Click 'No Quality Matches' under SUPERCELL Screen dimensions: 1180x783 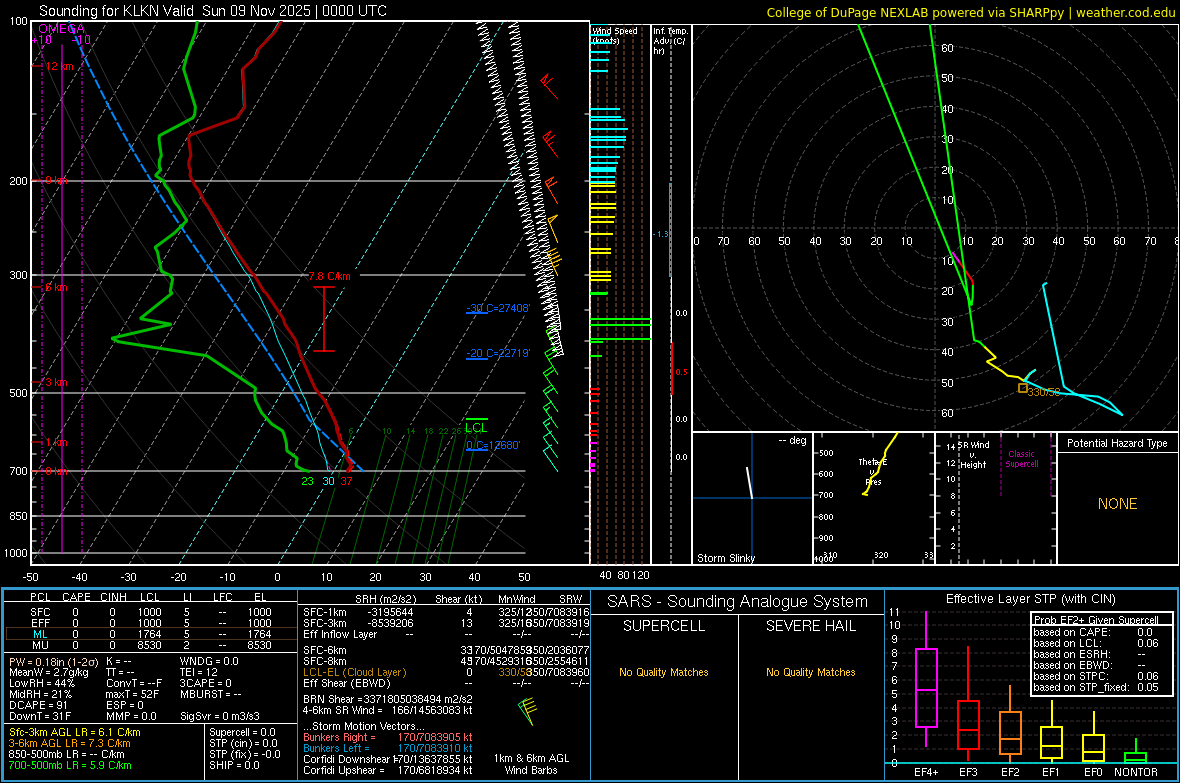(x=664, y=672)
